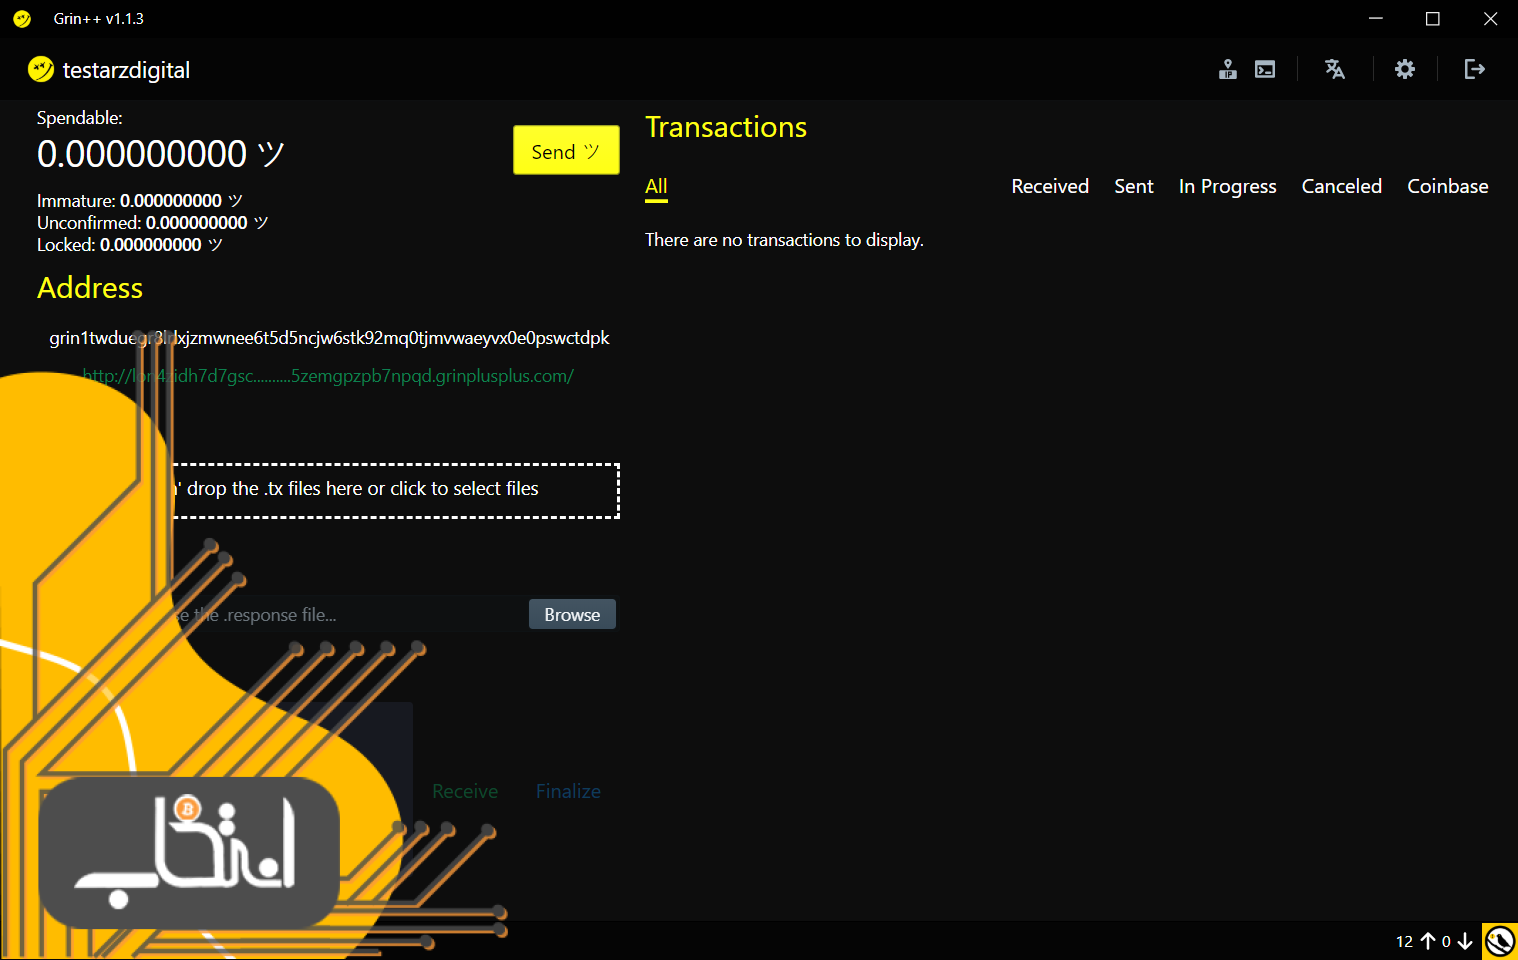1518x960 pixels.
Task: Open the console terminal icon
Action: (x=1265, y=69)
